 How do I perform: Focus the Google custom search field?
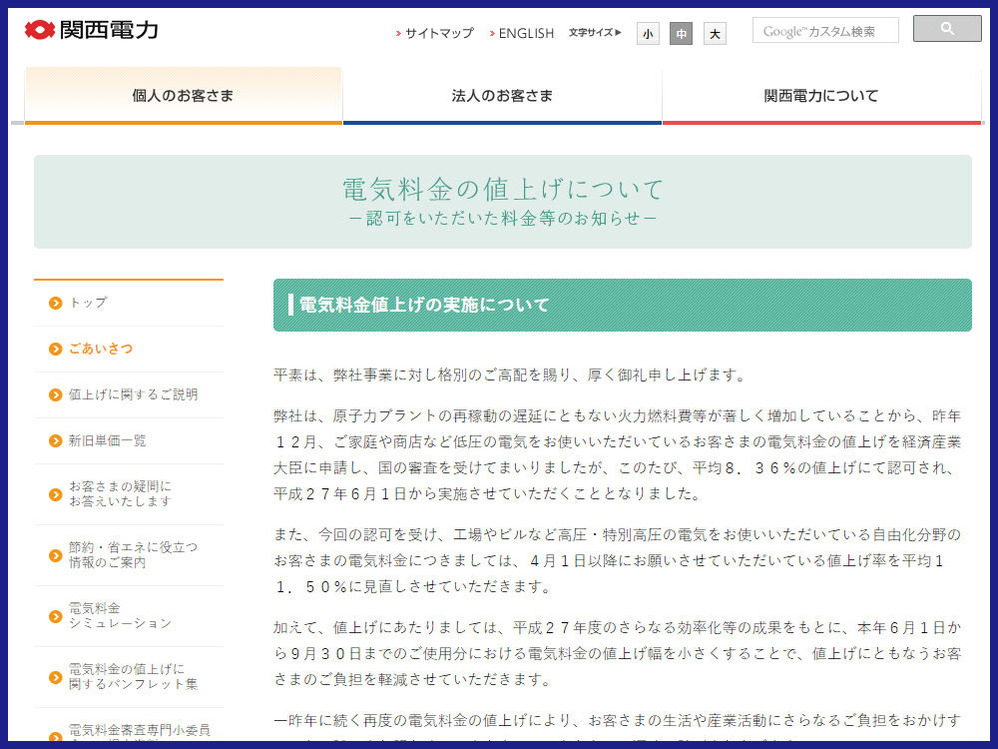pos(825,31)
